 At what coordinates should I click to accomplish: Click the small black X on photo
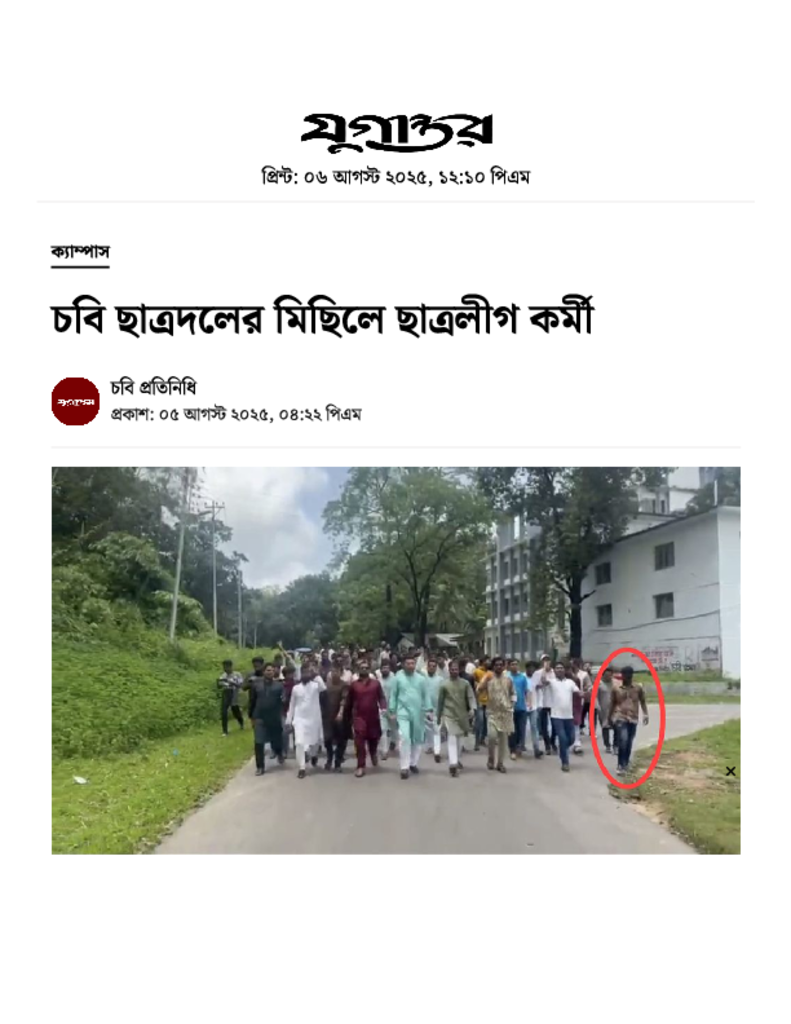730,771
